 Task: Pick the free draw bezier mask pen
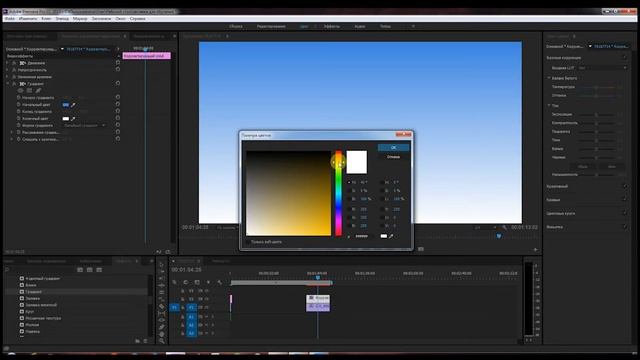pos(38,91)
